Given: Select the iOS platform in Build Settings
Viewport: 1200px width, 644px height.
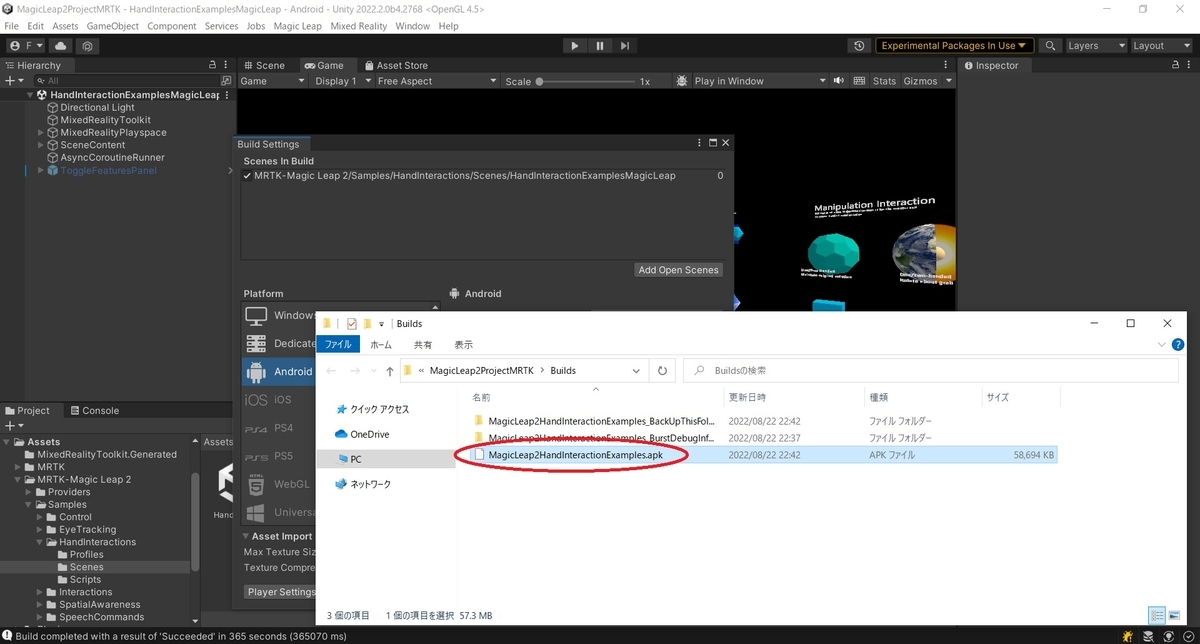Looking at the screenshot, I should click(279, 400).
